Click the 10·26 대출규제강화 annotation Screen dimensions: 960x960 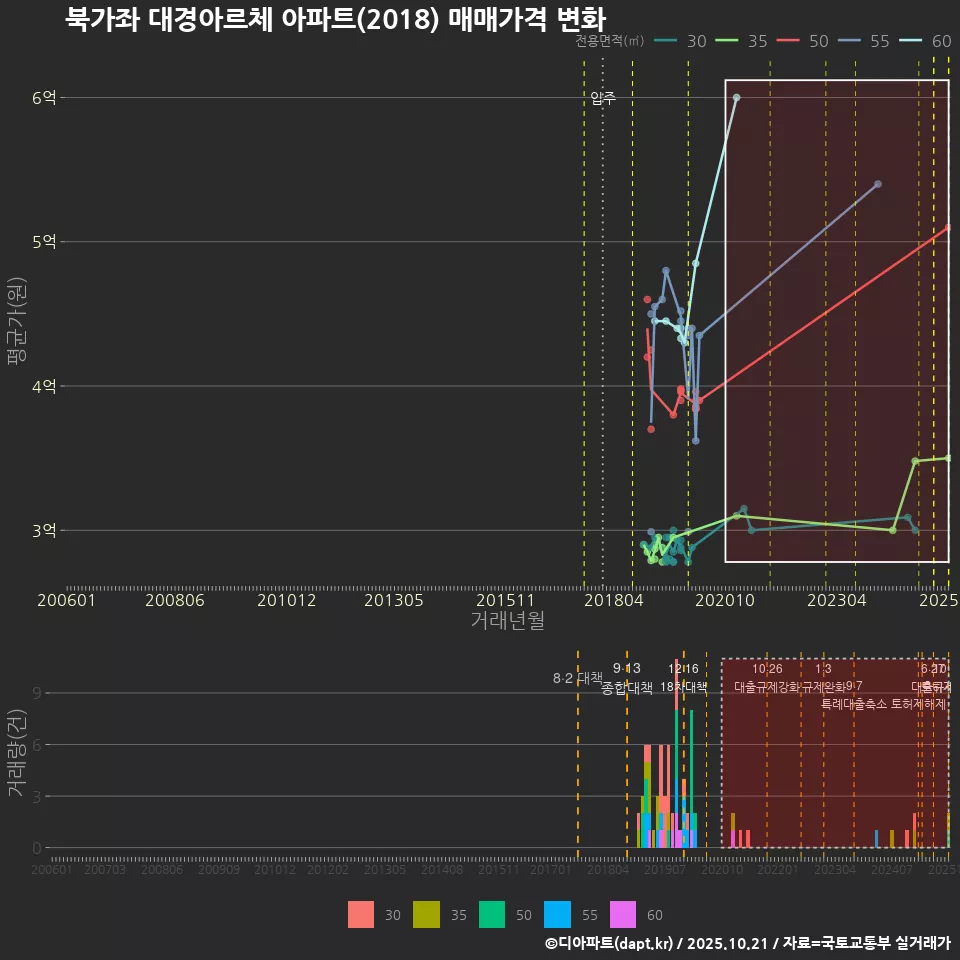765,680
